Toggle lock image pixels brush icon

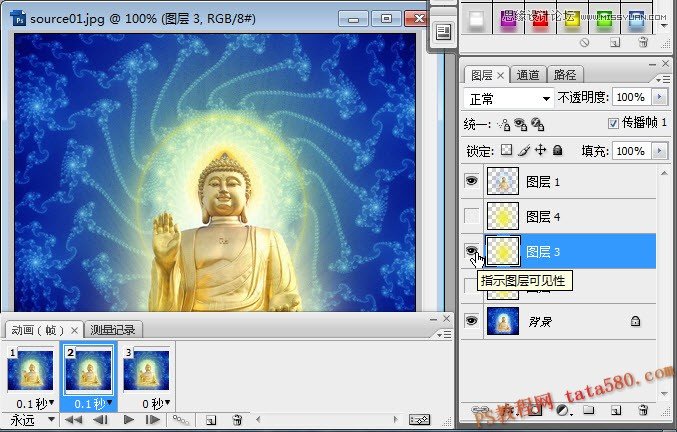tap(524, 150)
